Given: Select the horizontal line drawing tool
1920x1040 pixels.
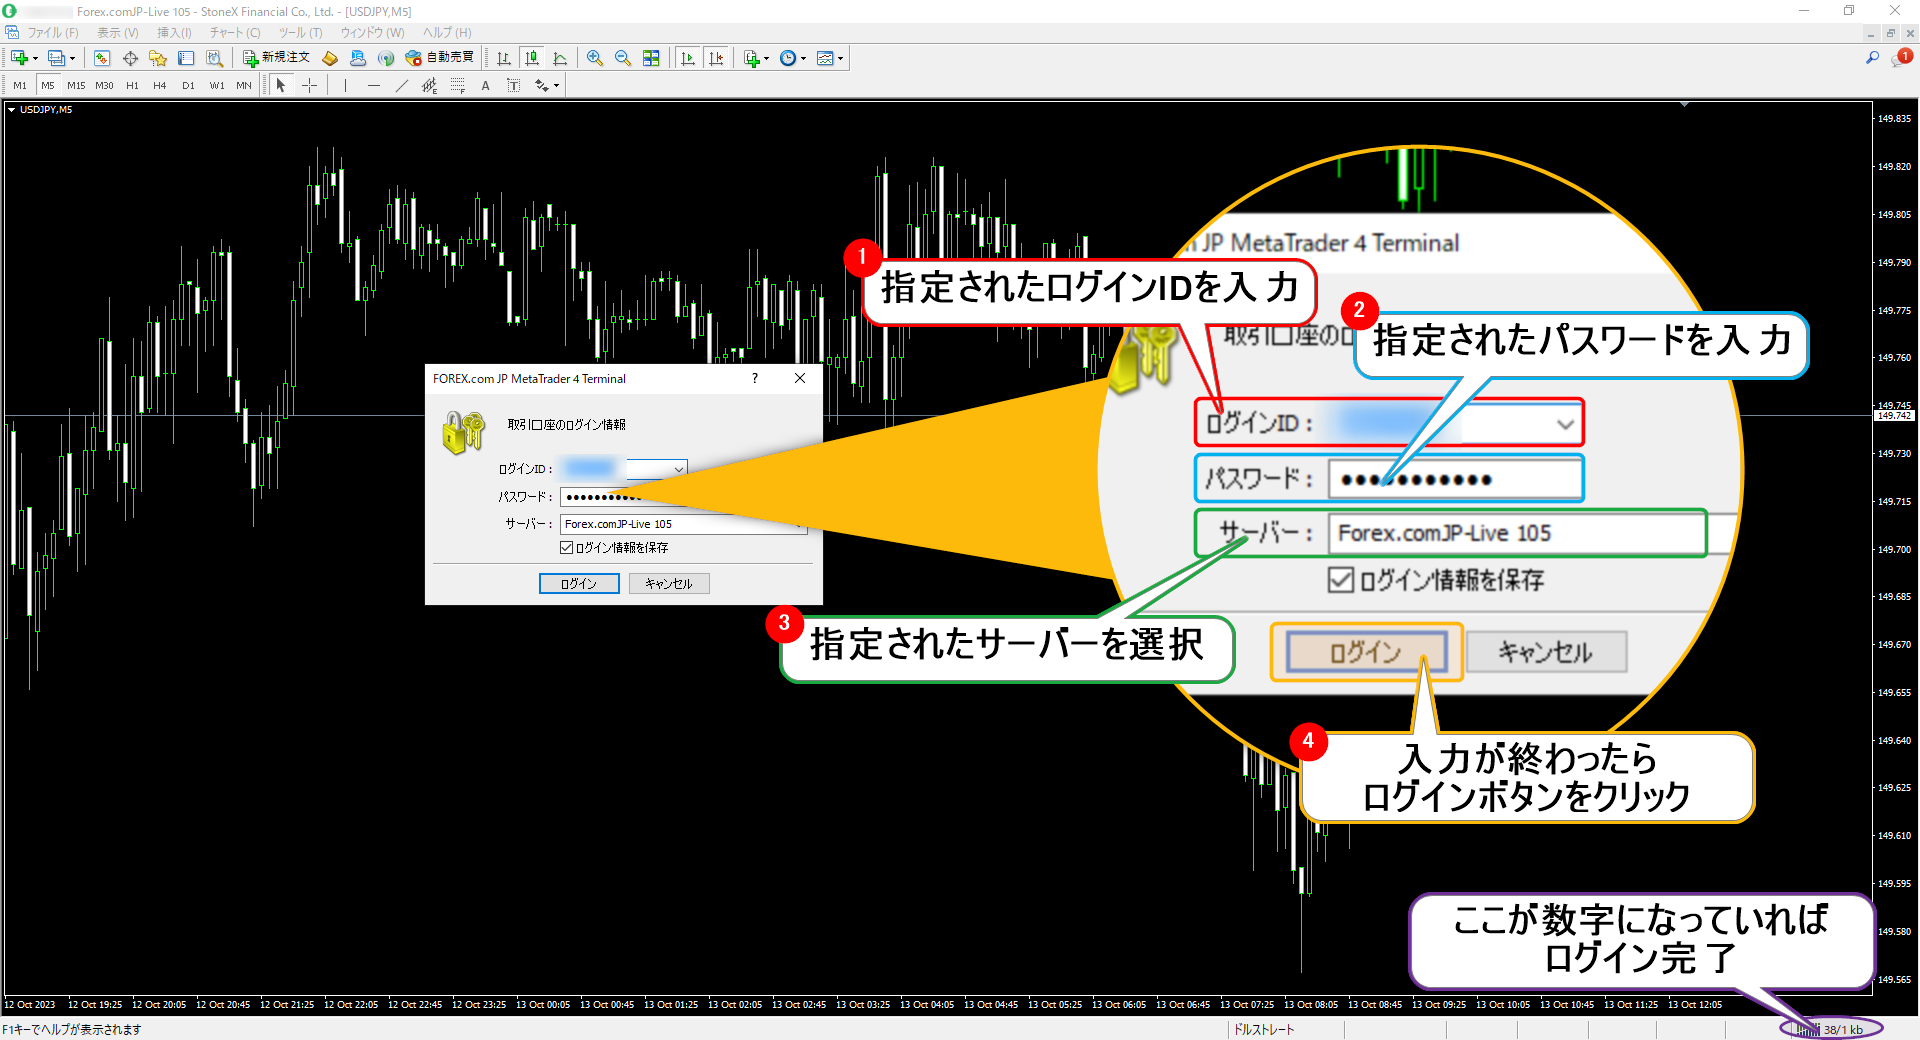Looking at the screenshot, I should (x=374, y=86).
